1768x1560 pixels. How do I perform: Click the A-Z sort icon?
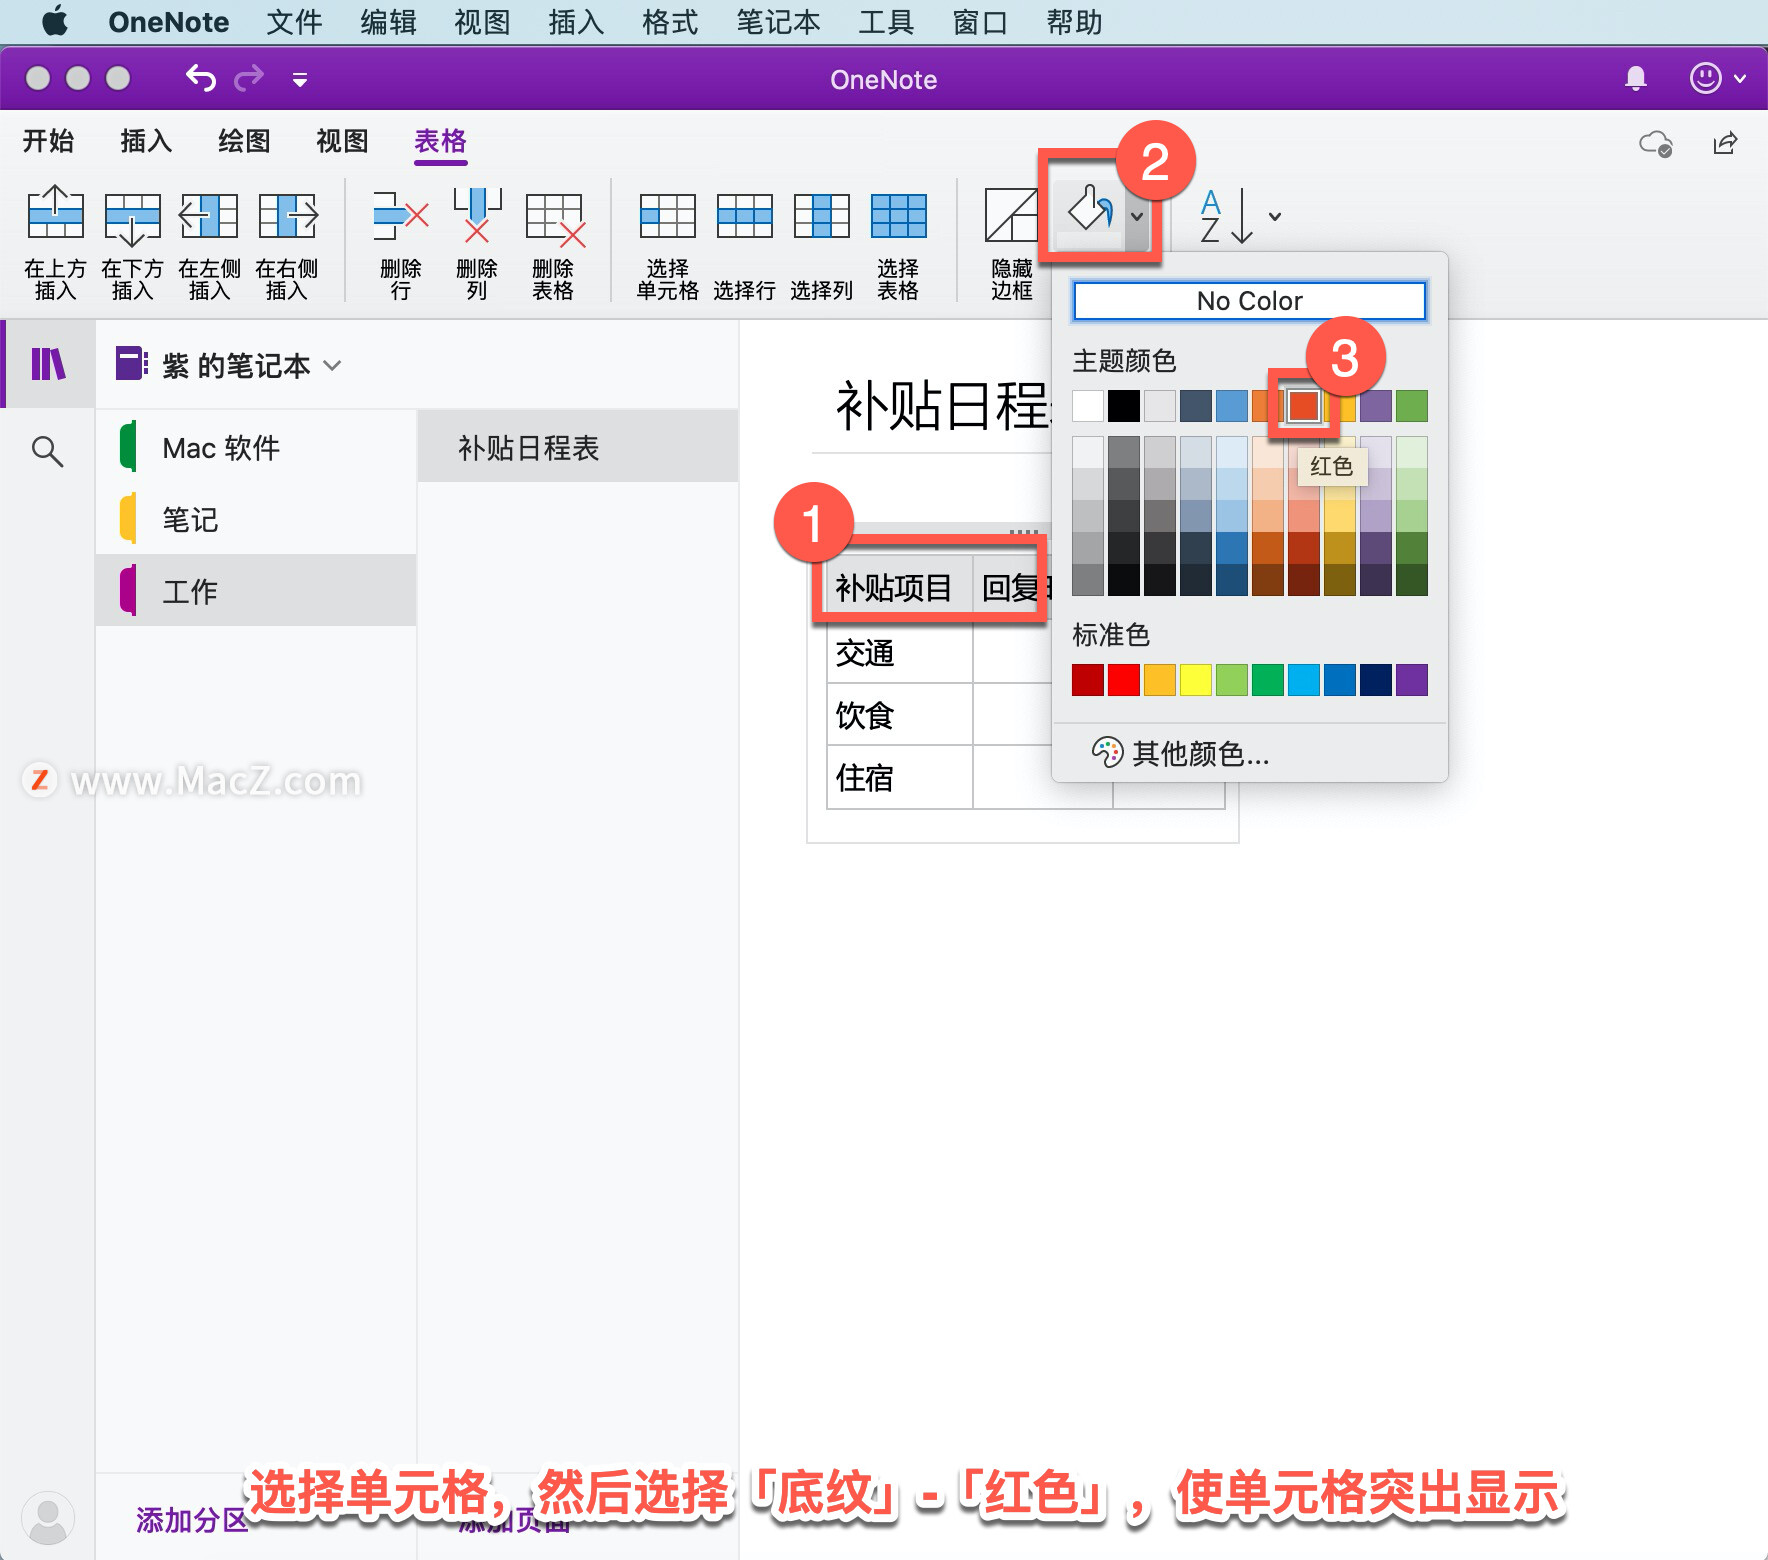1226,216
